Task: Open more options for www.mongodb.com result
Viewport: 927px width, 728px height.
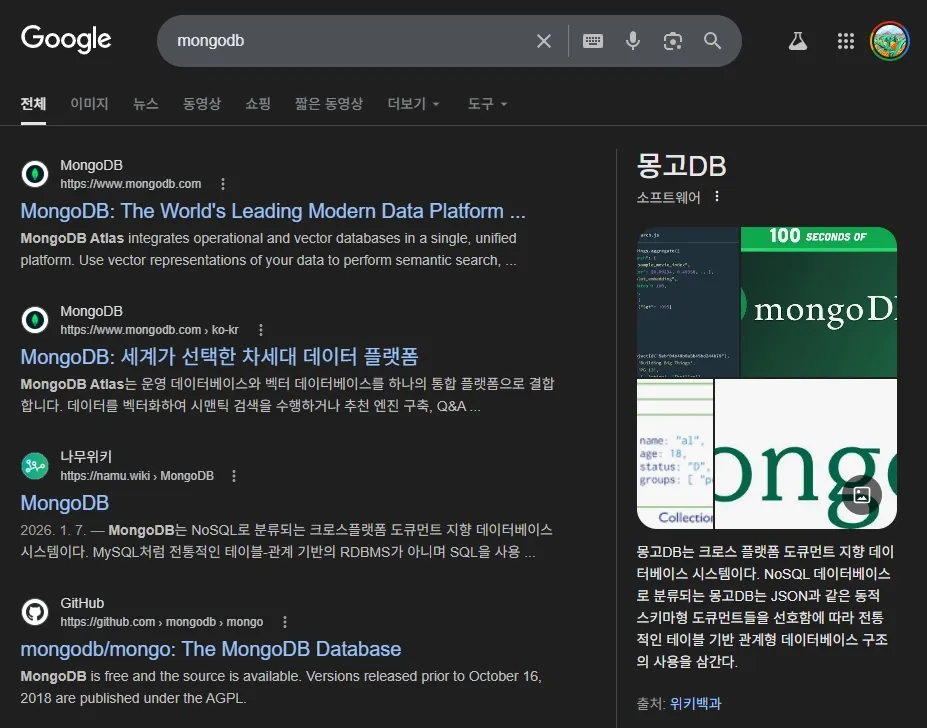Action: click(223, 184)
